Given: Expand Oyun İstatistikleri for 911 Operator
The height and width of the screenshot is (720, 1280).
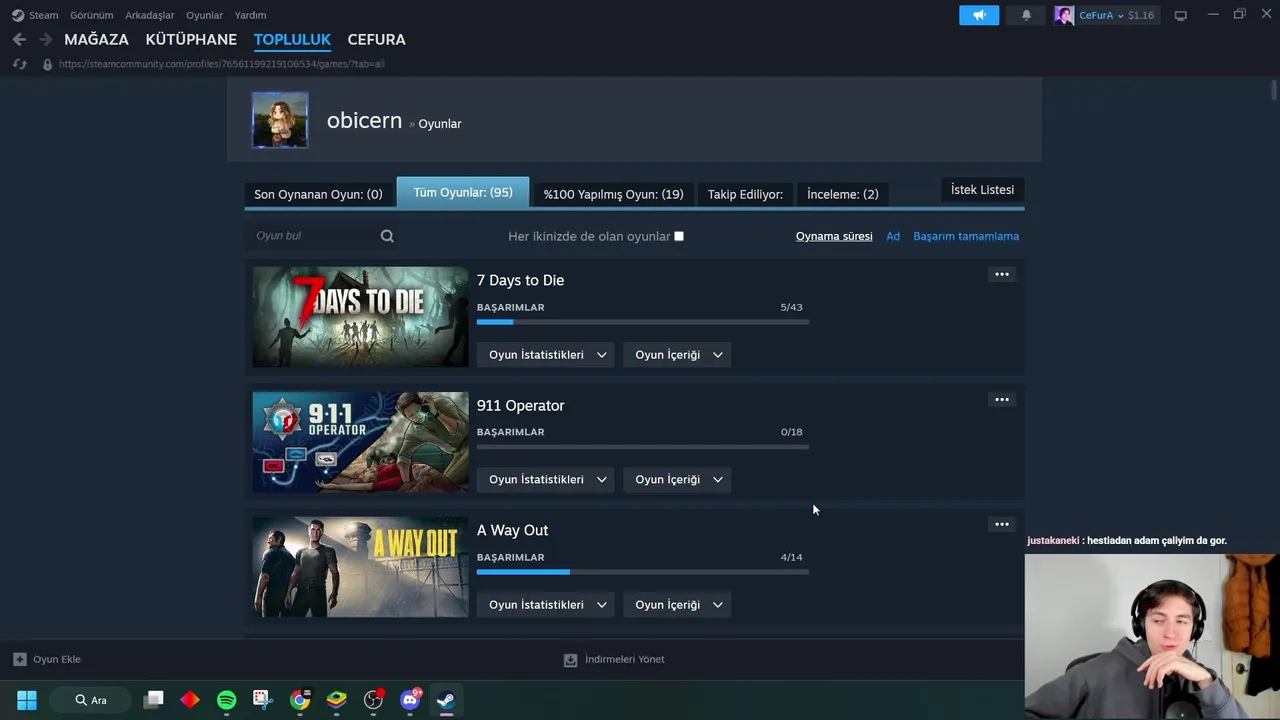Looking at the screenshot, I should point(546,479).
